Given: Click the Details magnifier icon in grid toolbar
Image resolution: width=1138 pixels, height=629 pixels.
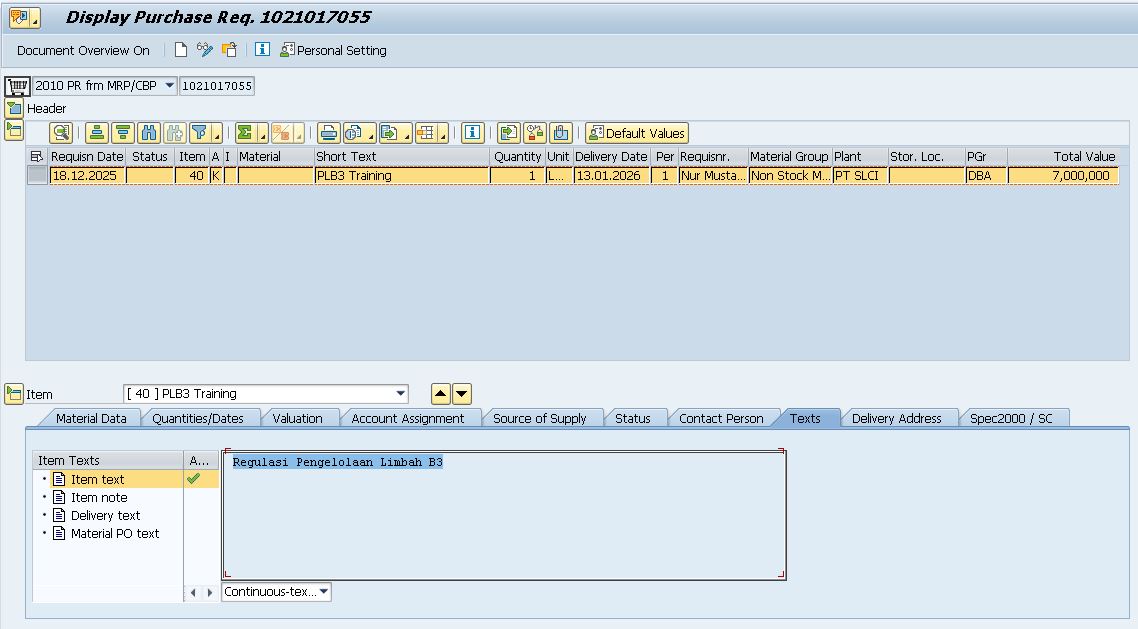Looking at the screenshot, I should [x=61, y=133].
